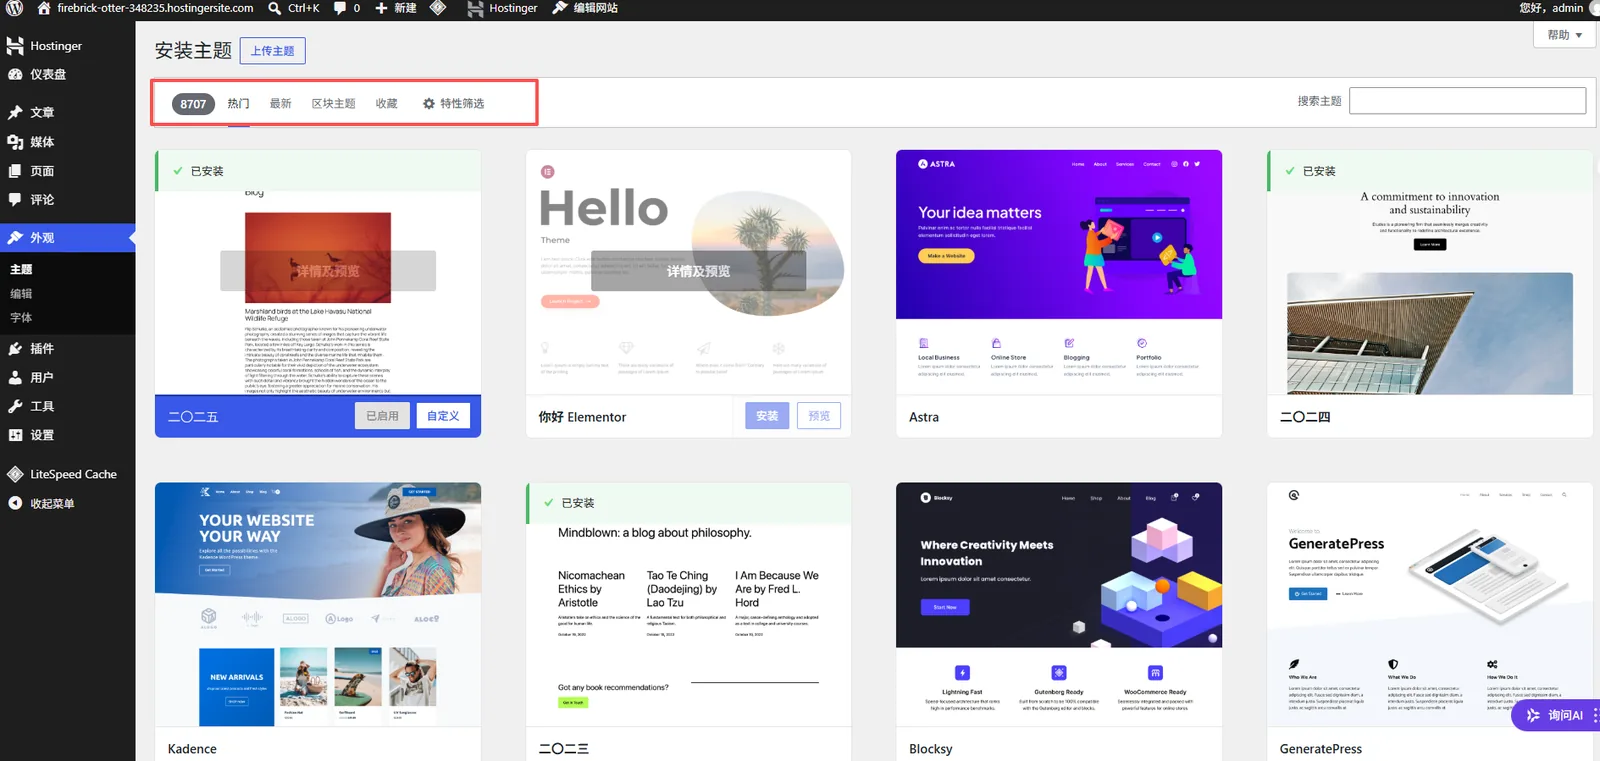This screenshot has height=761, width=1600.
Task: Click the 询问AI assistant button
Action: (x=1556, y=715)
